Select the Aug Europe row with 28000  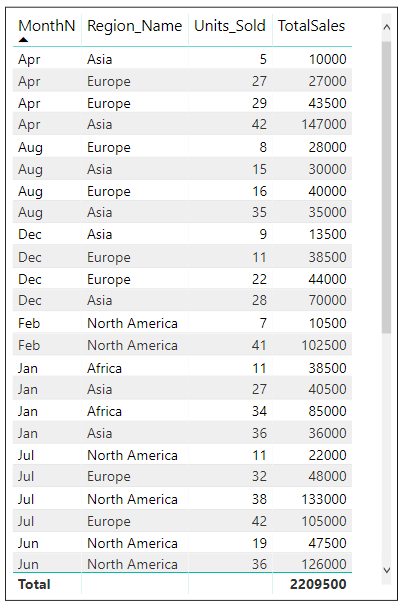(x=182, y=147)
